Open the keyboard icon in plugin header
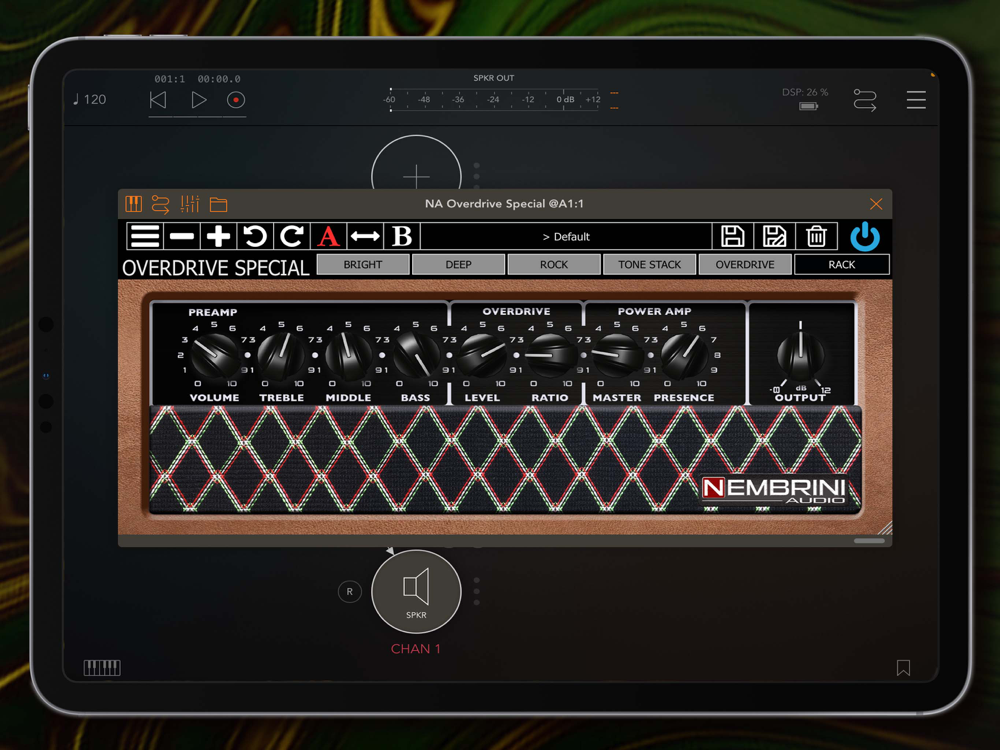The image size is (1000, 750). click(133, 204)
